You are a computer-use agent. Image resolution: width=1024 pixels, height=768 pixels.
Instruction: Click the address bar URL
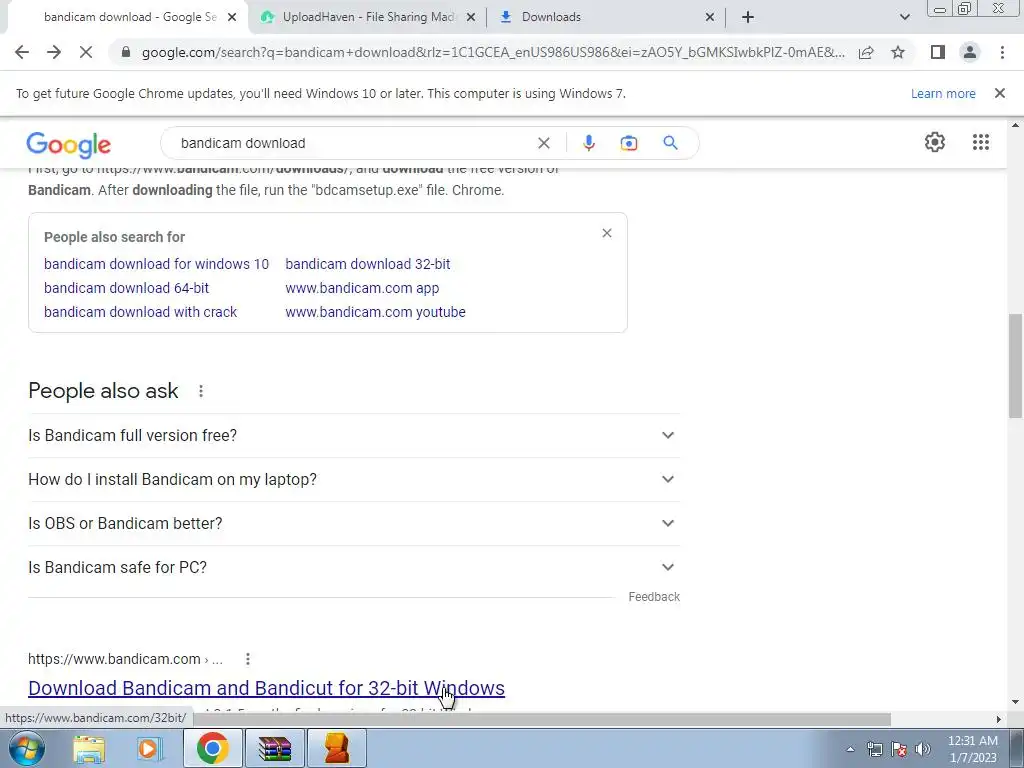(493, 52)
